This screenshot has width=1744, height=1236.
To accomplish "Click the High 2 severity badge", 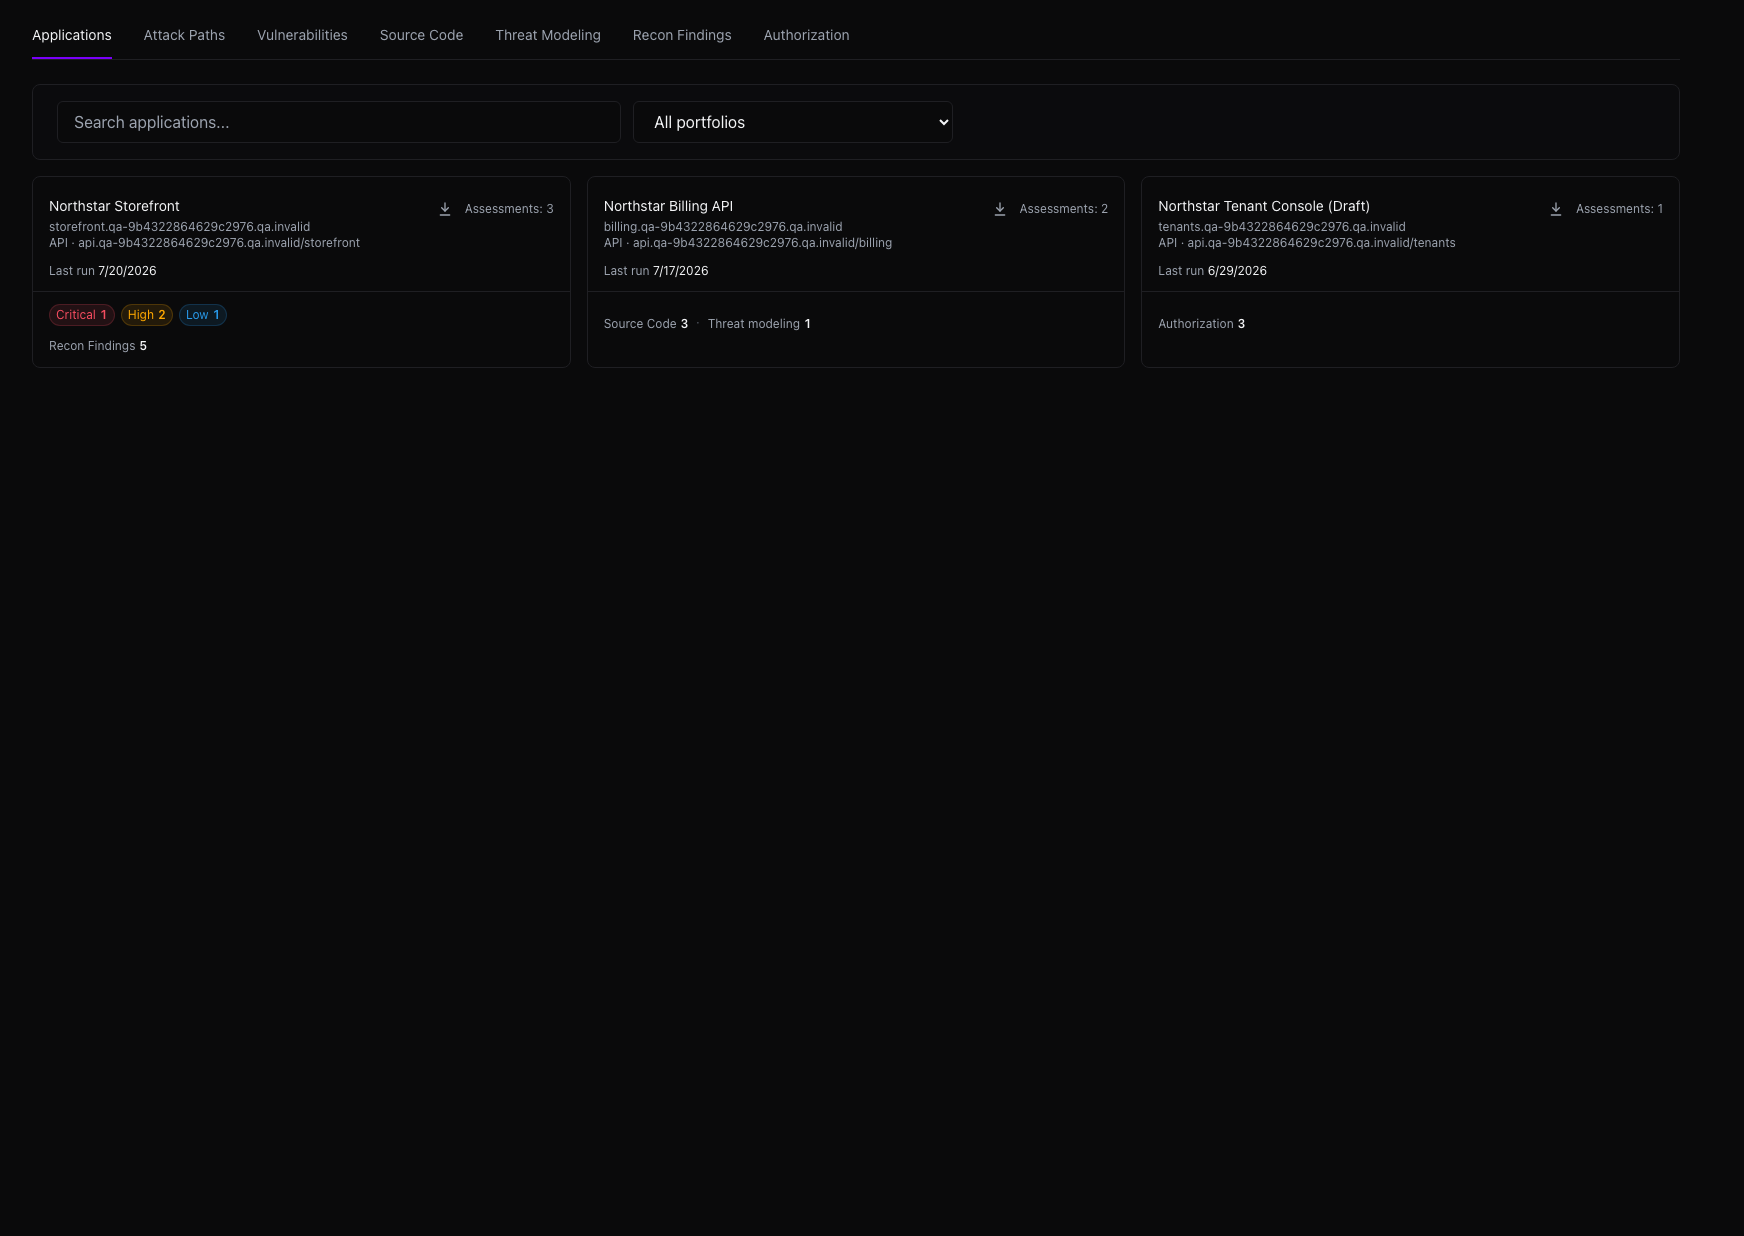I will tap(147, 315).
